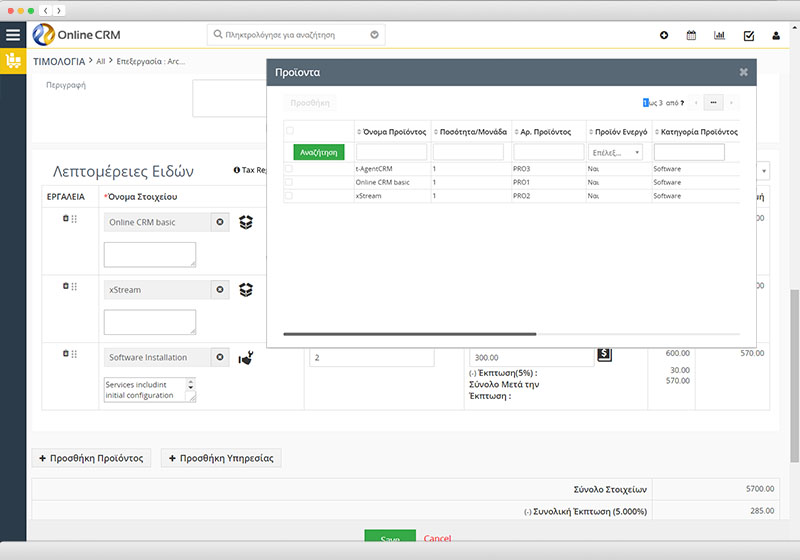The width and height of the screenshot is (800, 560).
Task: Focus the Περιγραφή description textarea
Action: point(230,98)
